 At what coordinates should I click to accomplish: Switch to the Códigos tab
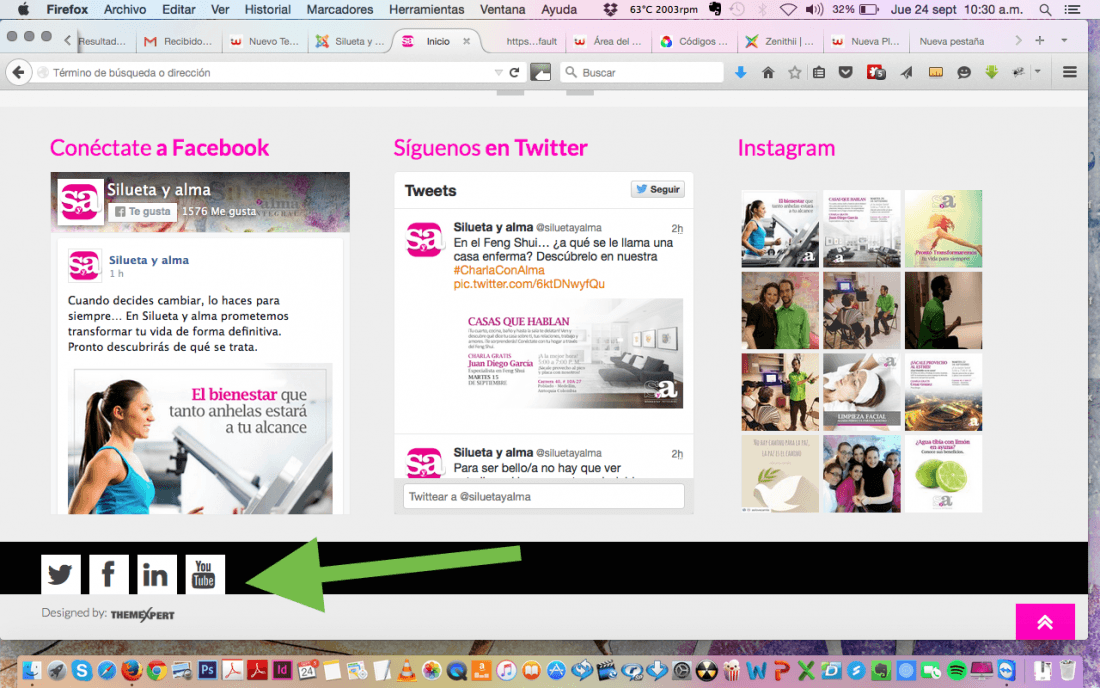coord(695,41)
